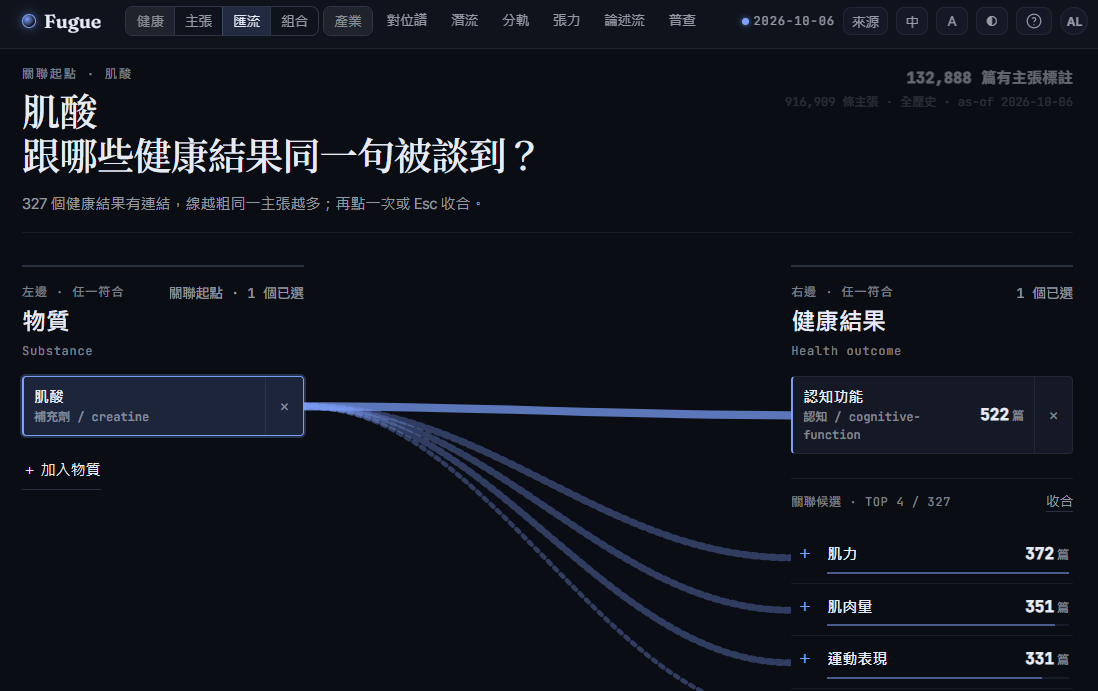Add 肌力 with its plus icon
The image size is (1098, 691).
tap(805, 554)
